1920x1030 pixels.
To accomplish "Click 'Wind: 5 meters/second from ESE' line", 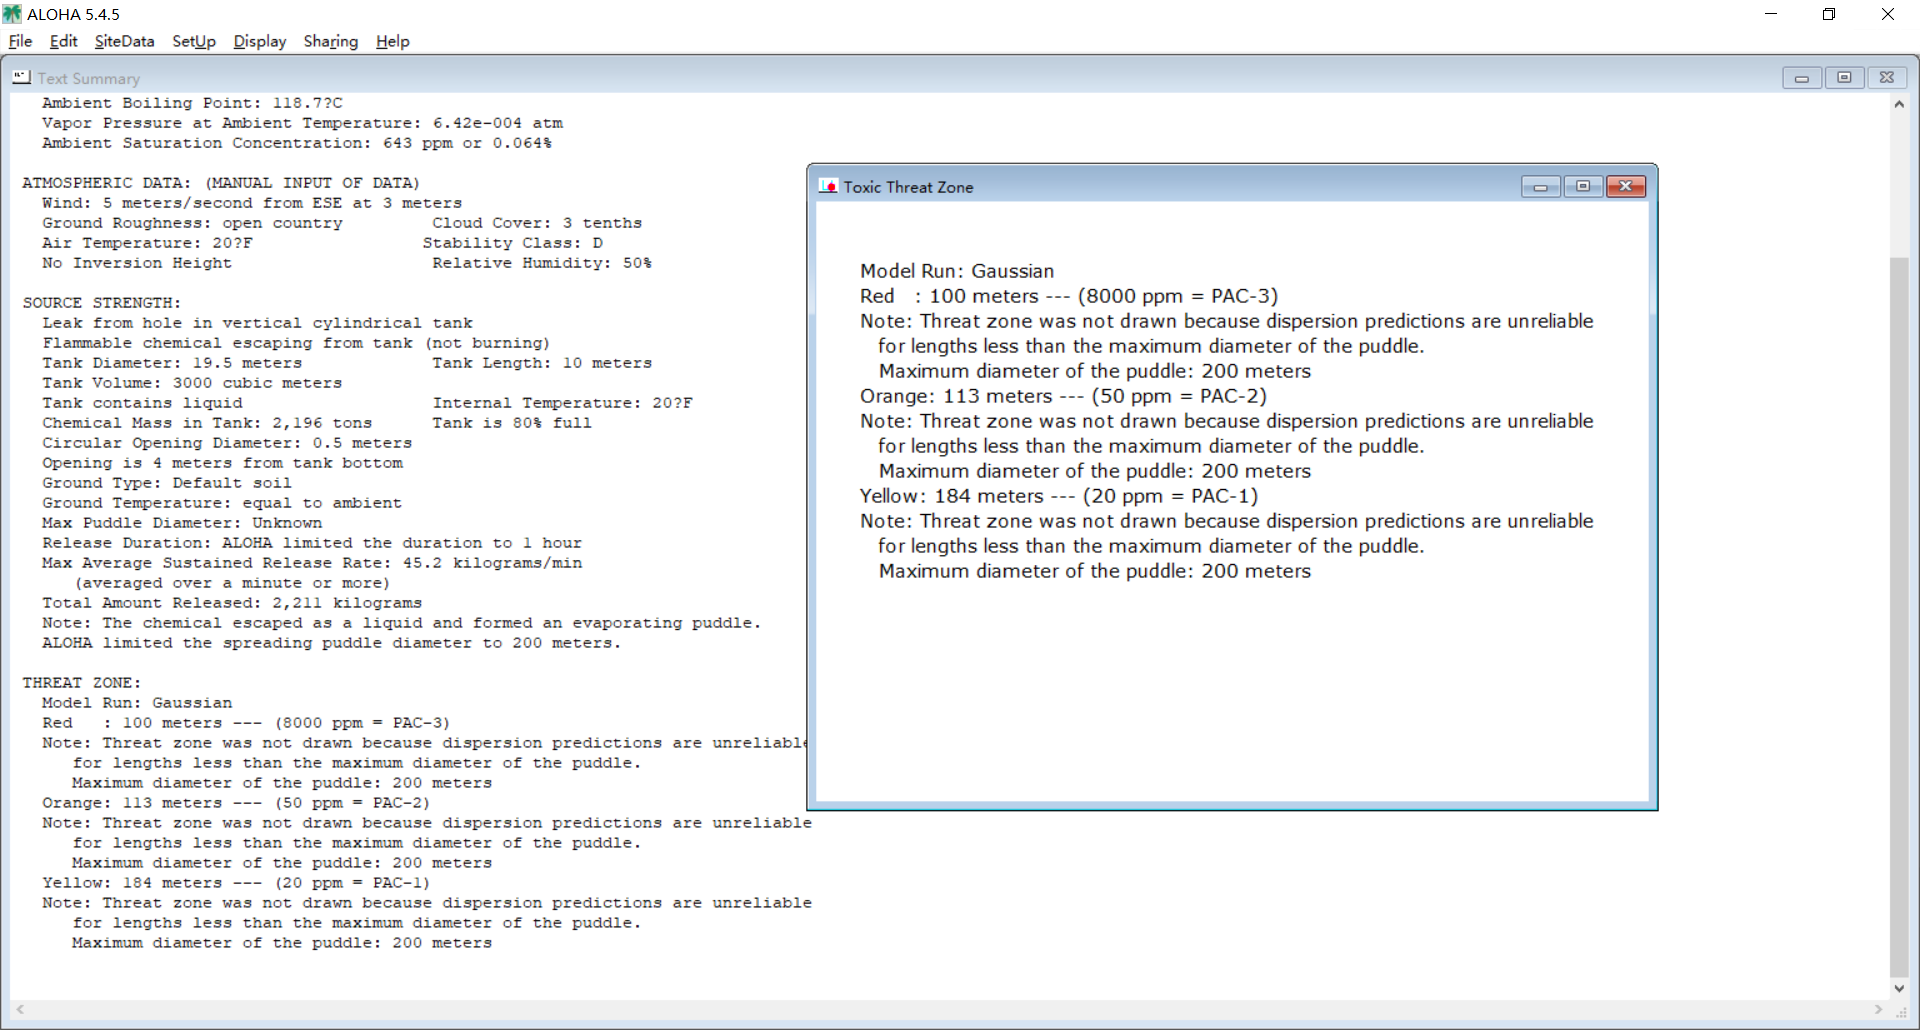I will pyautogui.click(x=252, y=203).
